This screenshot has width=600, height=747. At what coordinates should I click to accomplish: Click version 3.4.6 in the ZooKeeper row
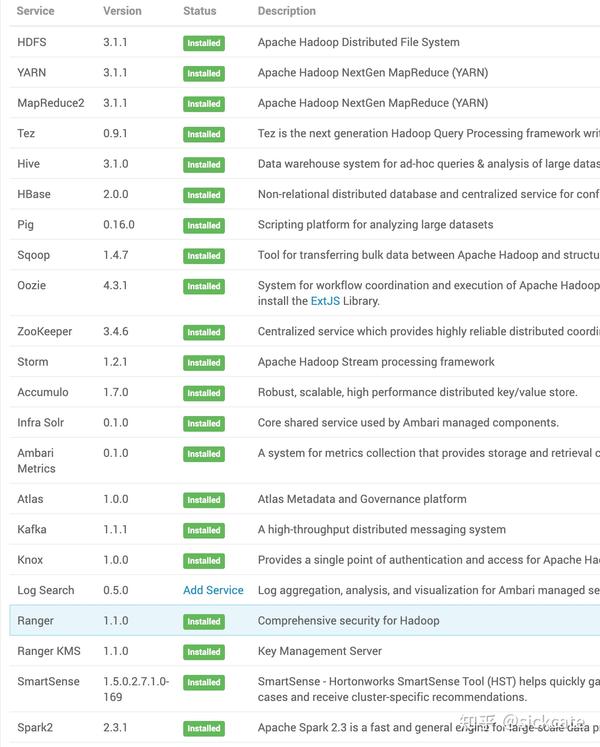point(116,332)
